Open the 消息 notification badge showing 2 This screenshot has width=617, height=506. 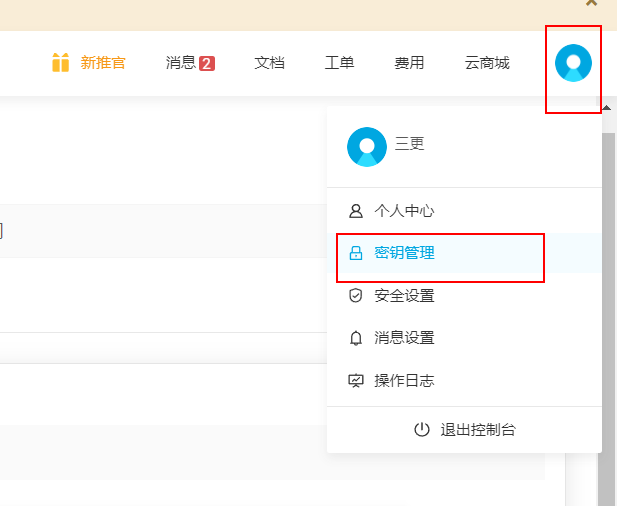[x=207, y=64]
